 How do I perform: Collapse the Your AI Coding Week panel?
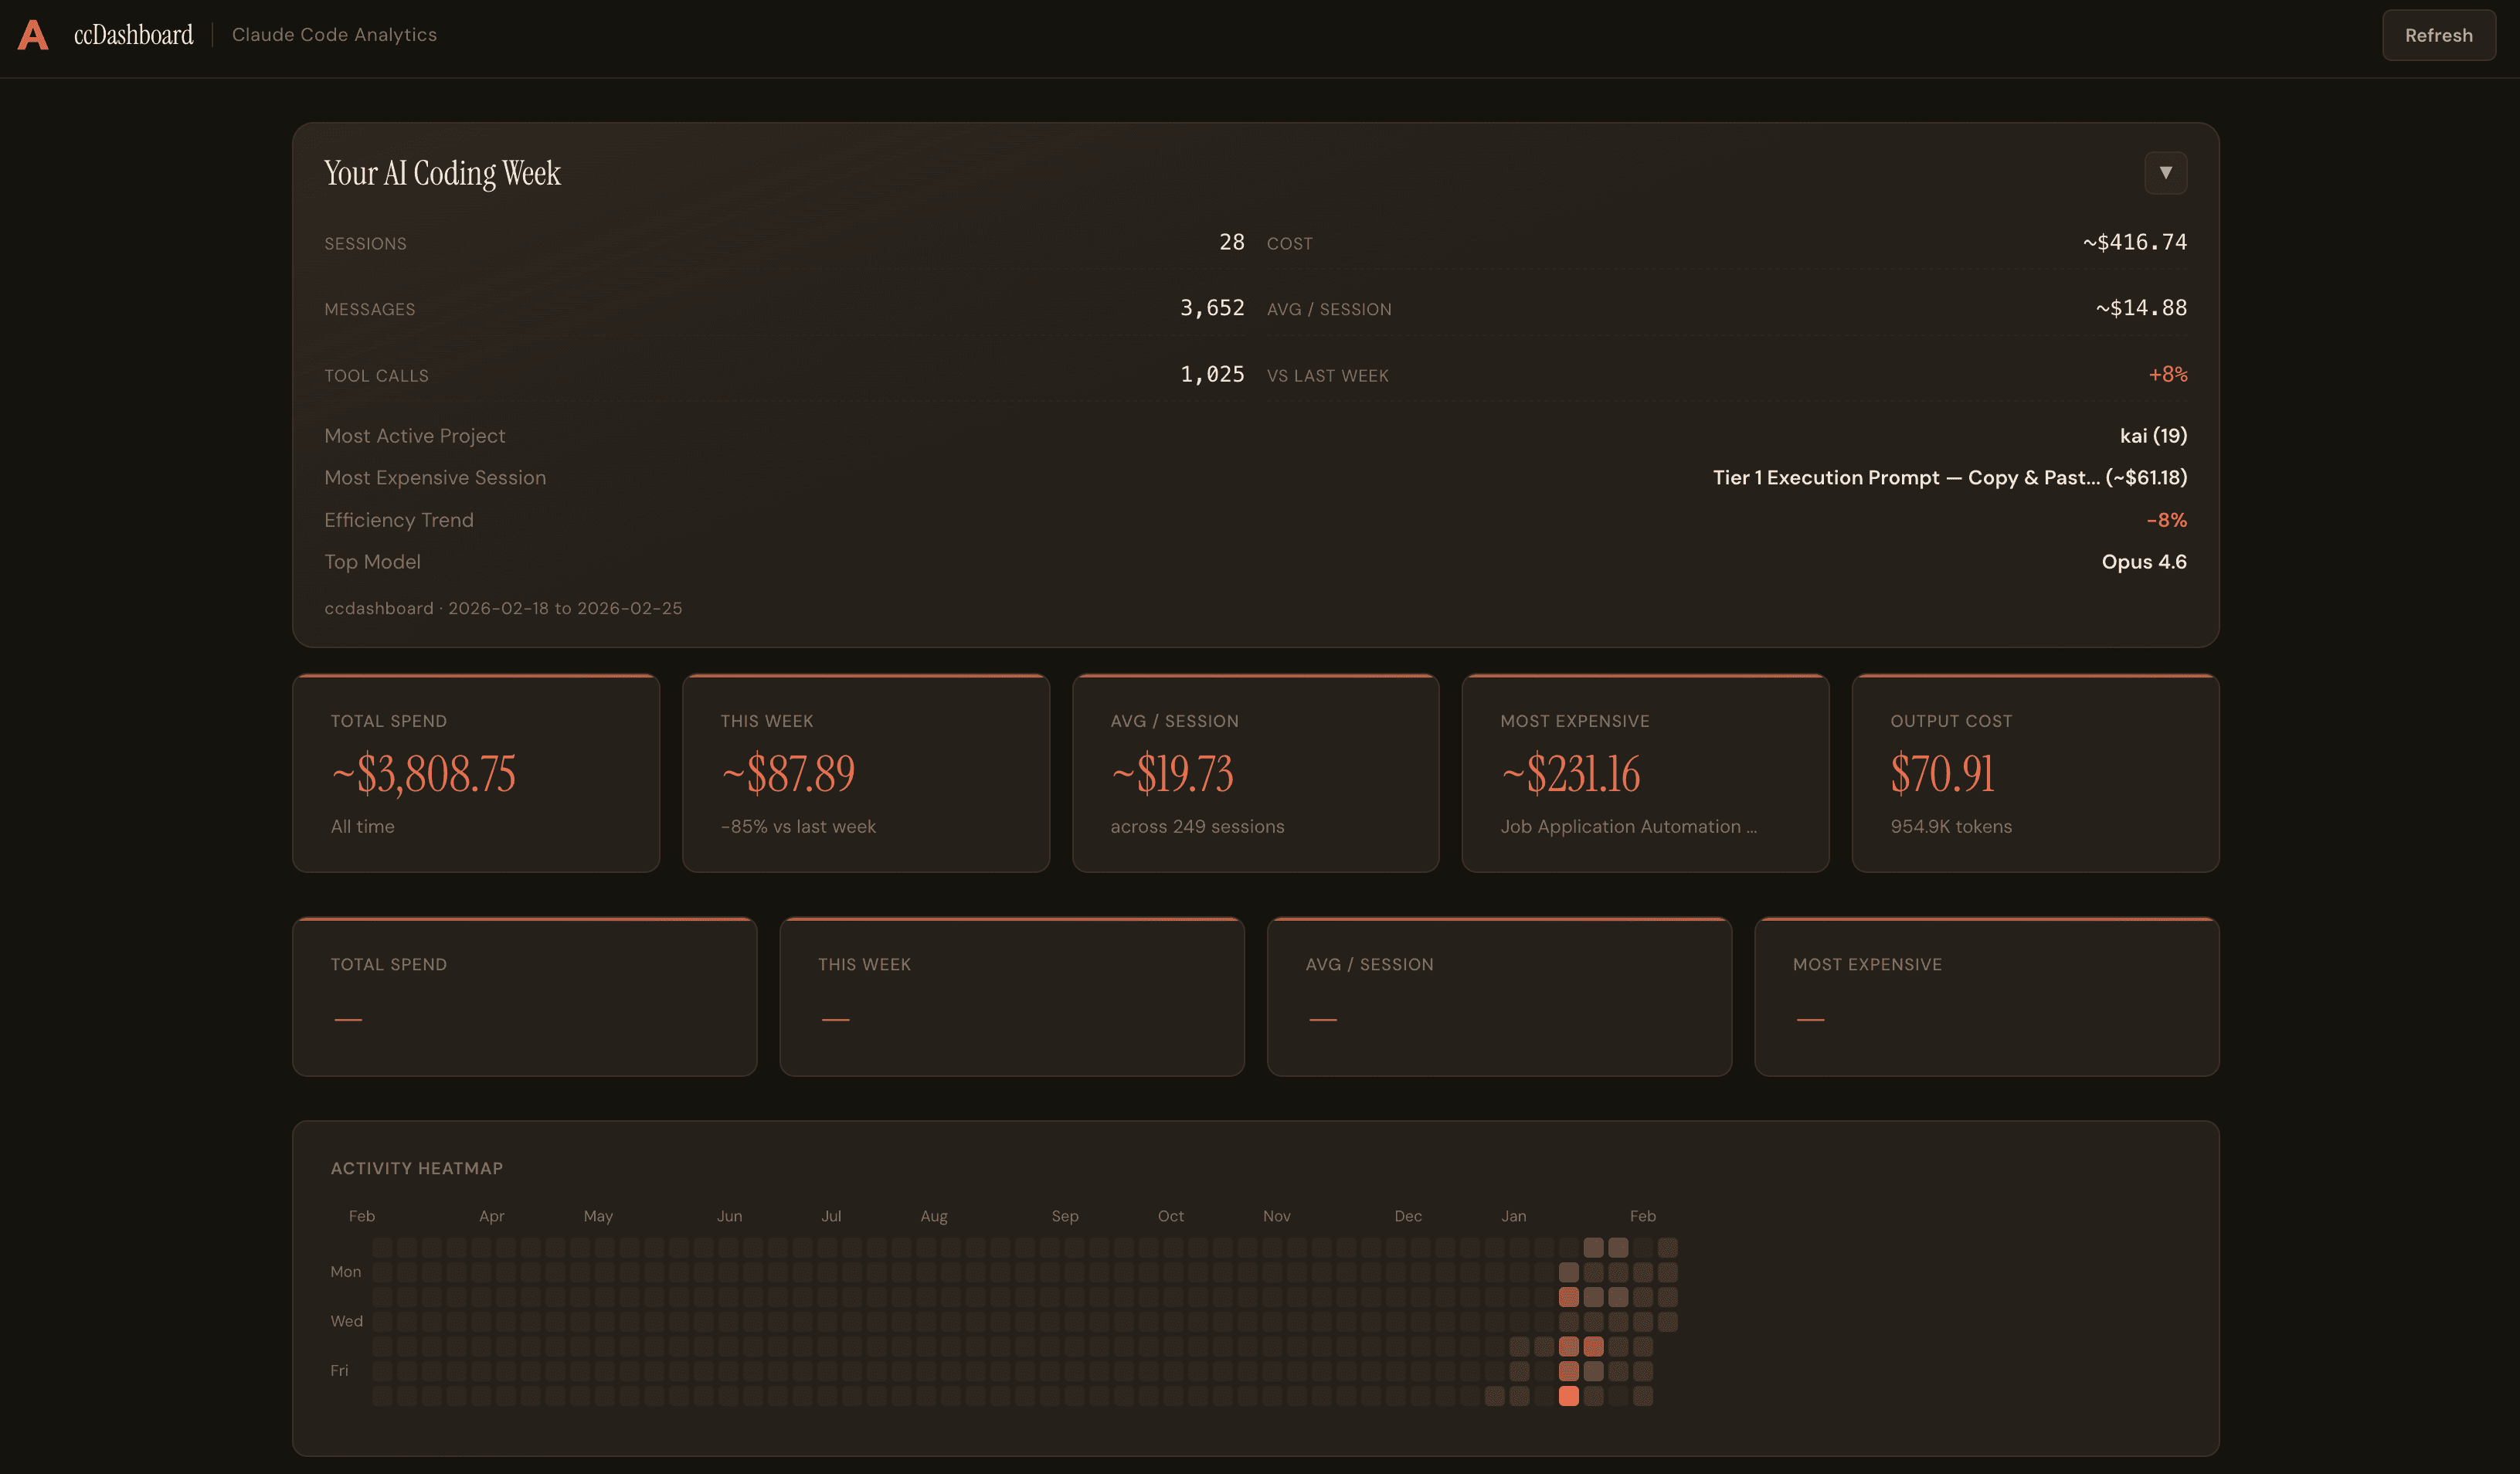2165,173
